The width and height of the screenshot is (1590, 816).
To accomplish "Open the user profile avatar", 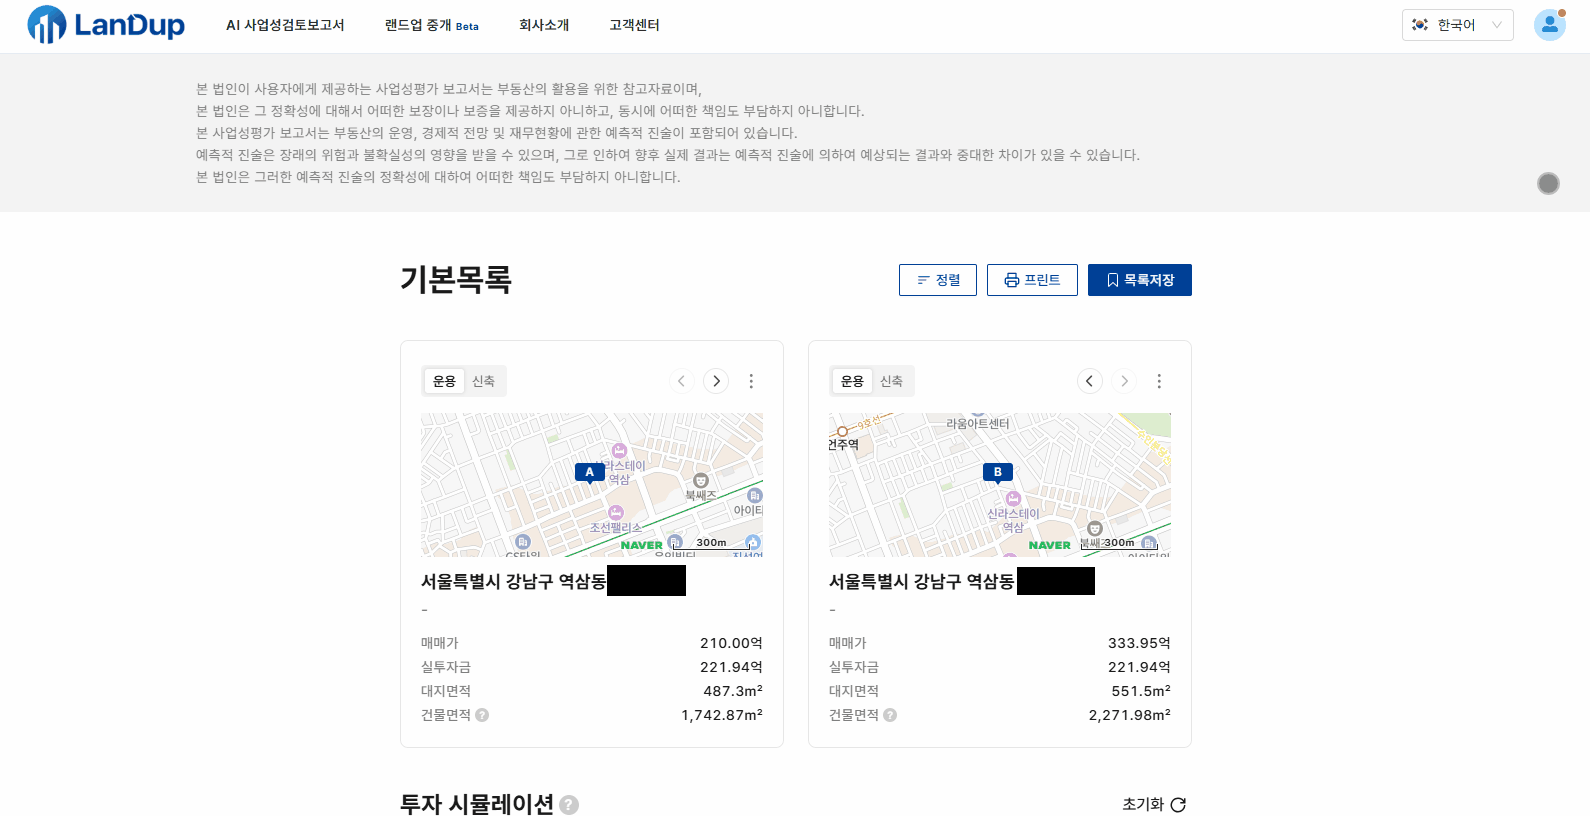I will pyautogui.click(x=1549, y=25).
